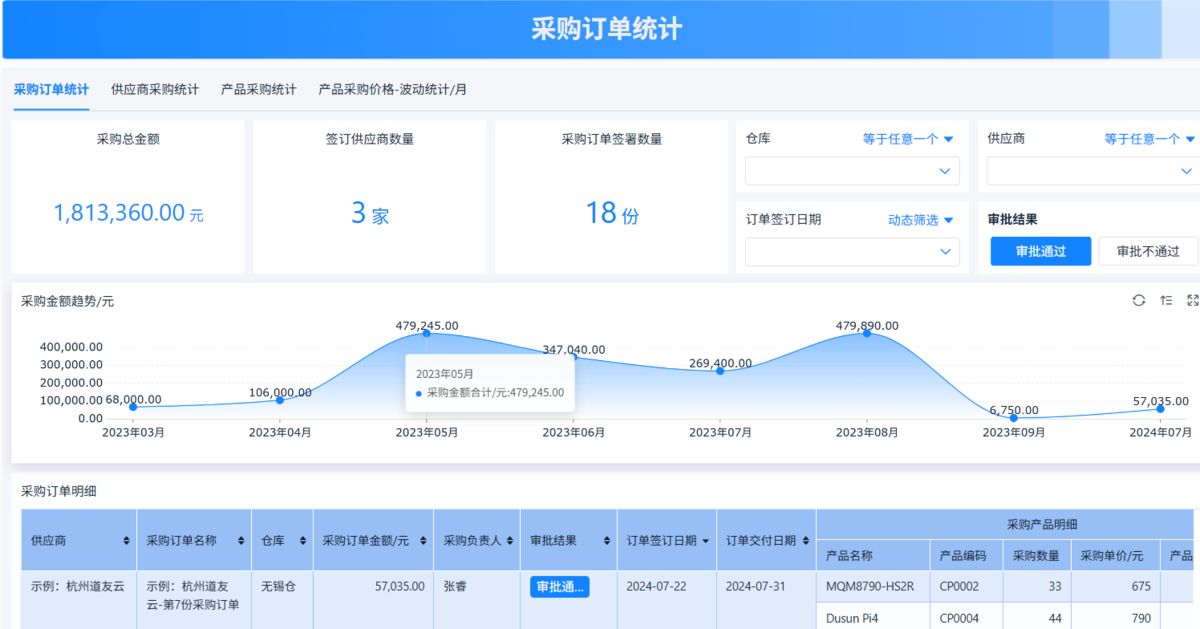Sort by 采购订单金额/元 column arrow
Screen dimensions: 1200x629
point(423,541)
